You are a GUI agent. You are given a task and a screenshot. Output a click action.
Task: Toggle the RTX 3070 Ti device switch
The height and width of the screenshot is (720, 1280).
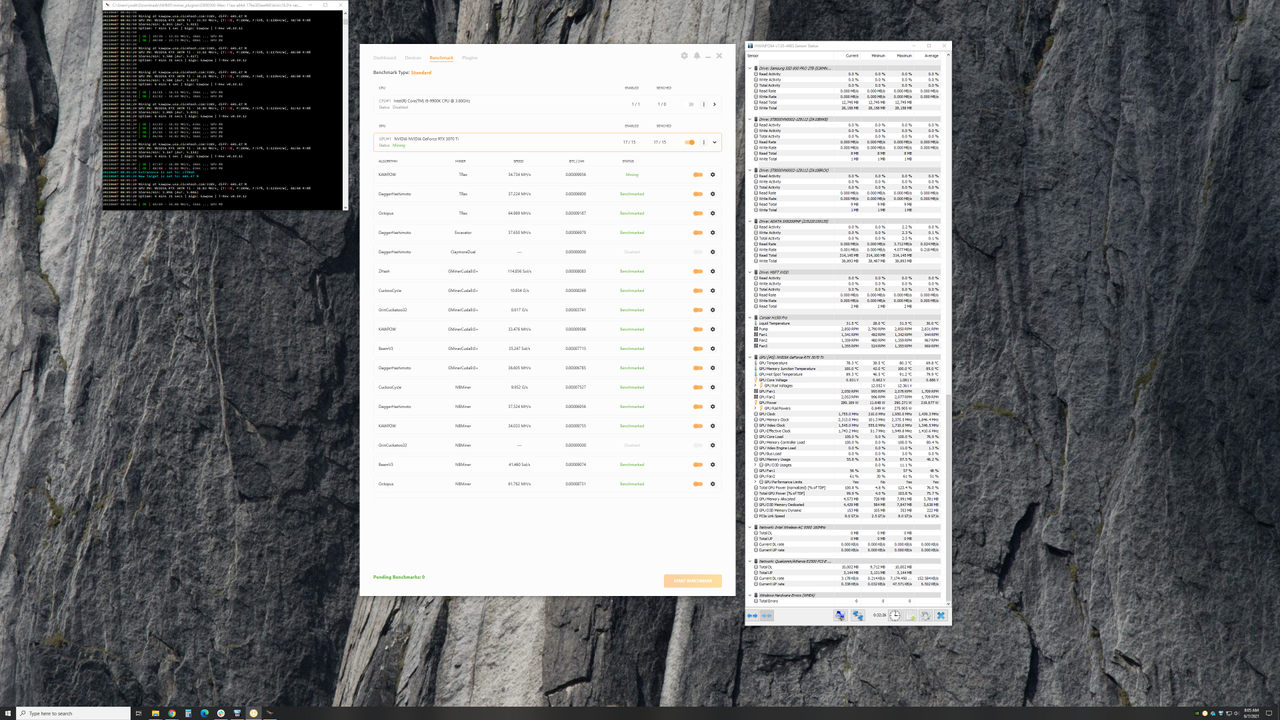[x=689, y=142]
